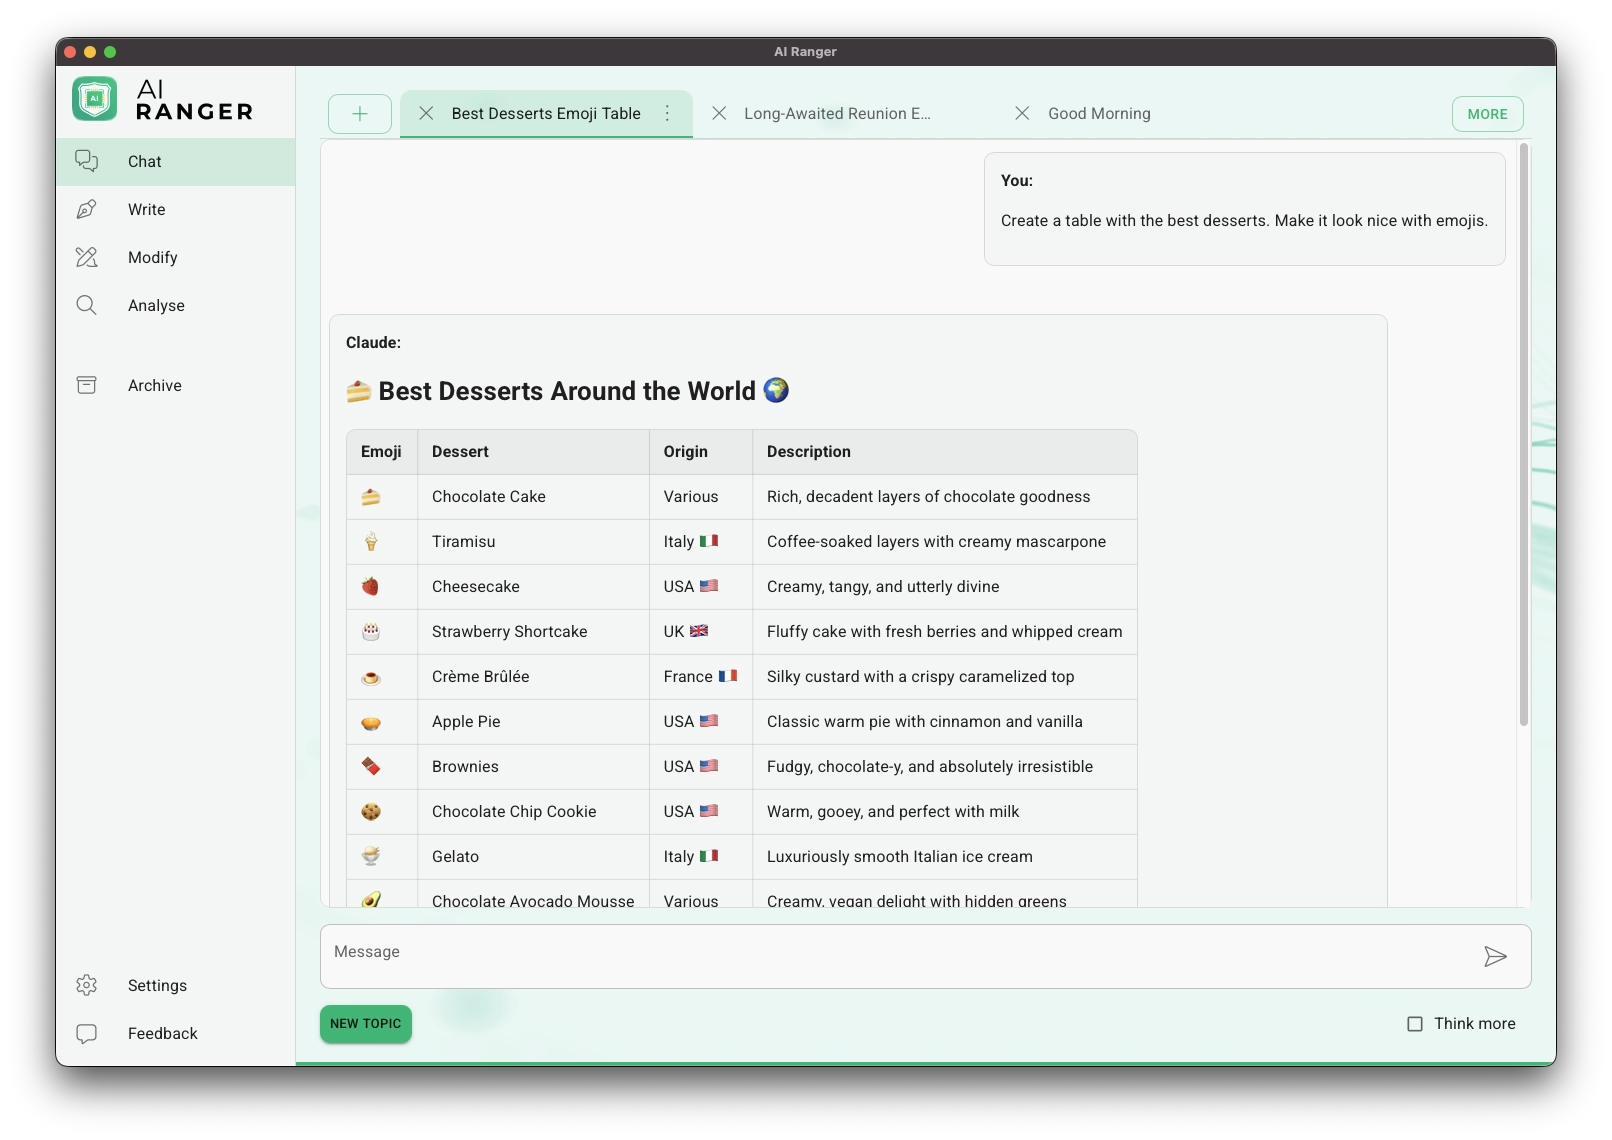This screenshot has width=1612, height=1140.
Task: Click the Feedback speech bubble icon
Action: coord(87,1033)
